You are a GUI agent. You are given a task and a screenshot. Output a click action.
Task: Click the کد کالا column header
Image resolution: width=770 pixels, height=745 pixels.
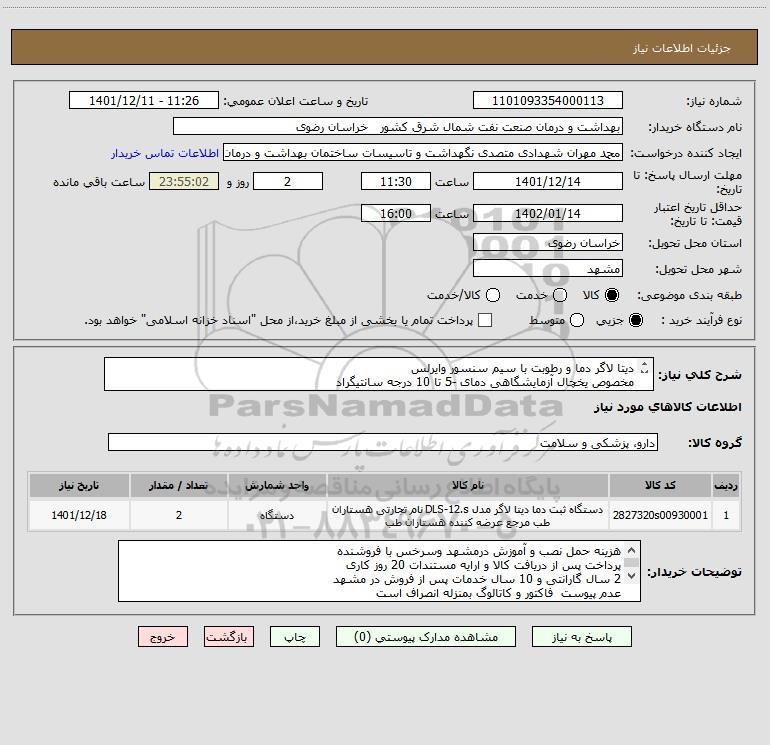[x=660, y=485]
